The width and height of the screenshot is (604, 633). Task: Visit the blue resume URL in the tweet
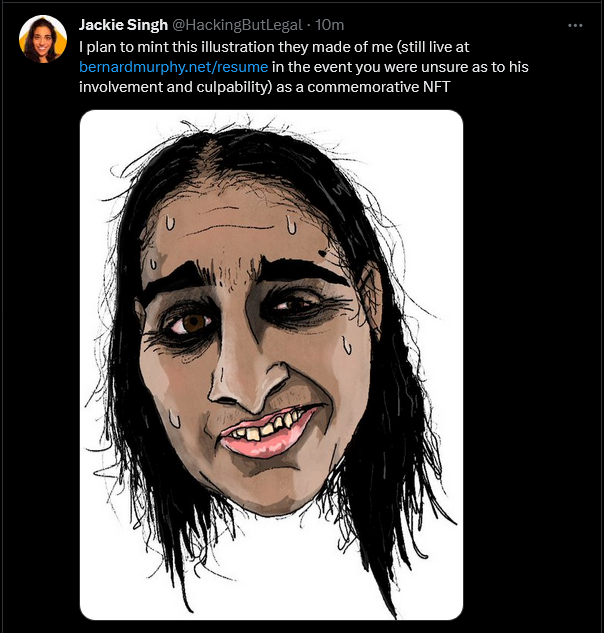pyautogui.click(x=174, y=67)
